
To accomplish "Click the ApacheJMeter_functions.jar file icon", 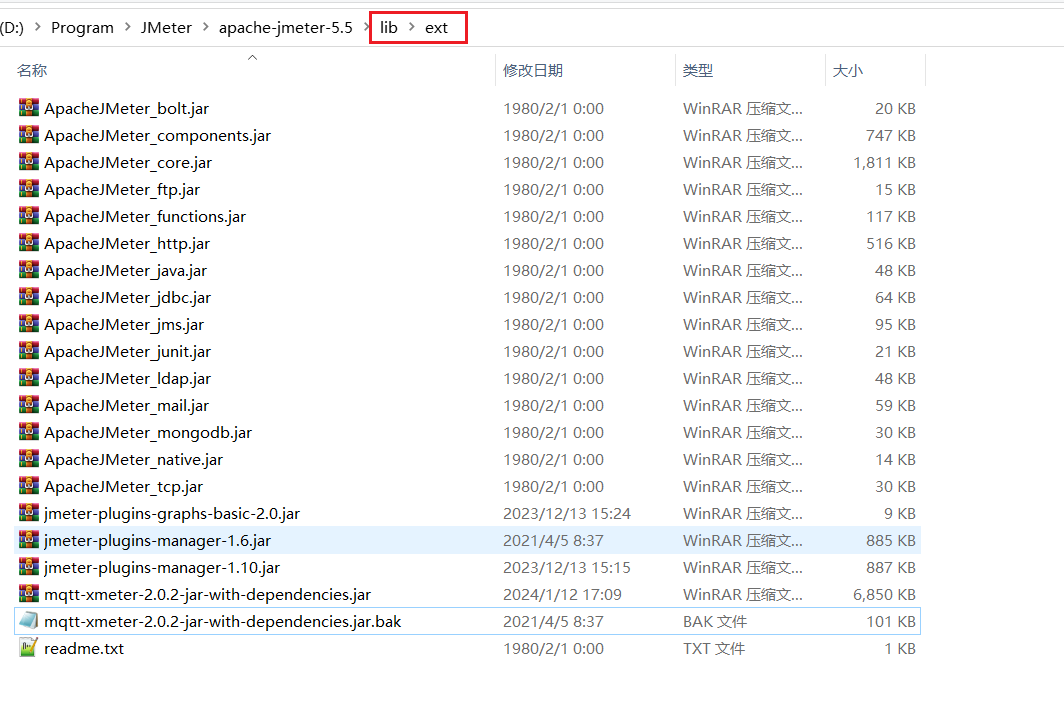I will (x=28, y=216).
